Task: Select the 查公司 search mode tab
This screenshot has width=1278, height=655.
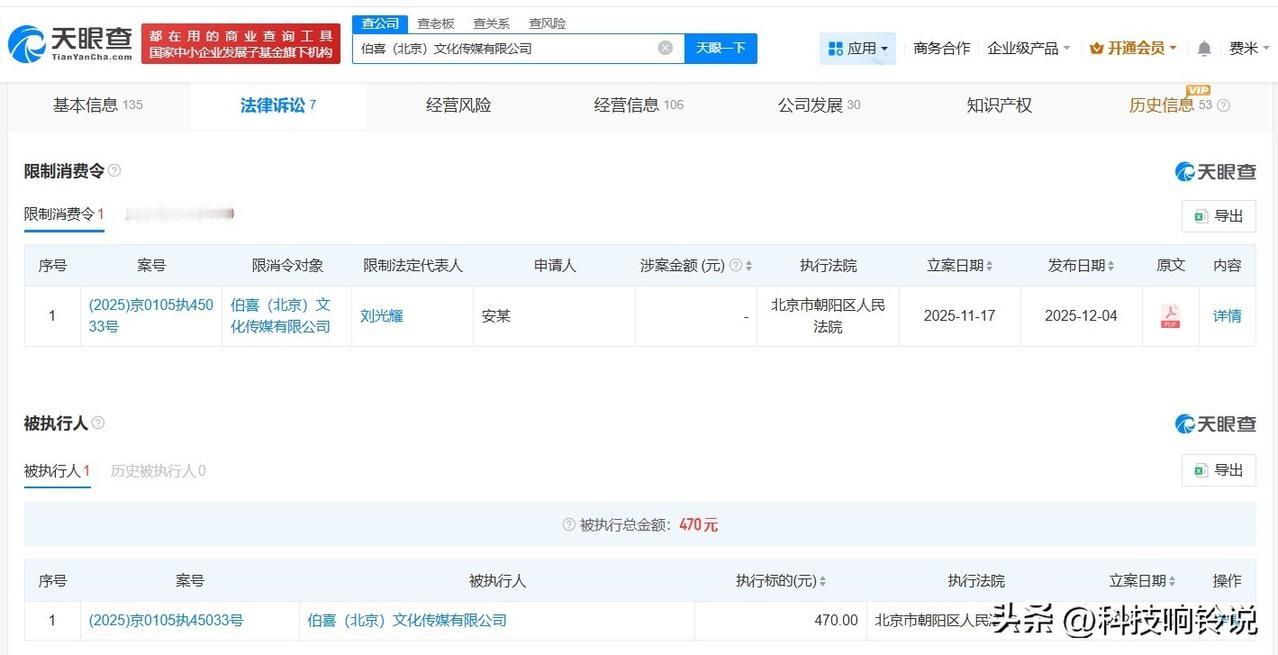Action: [x=380, y=23]
